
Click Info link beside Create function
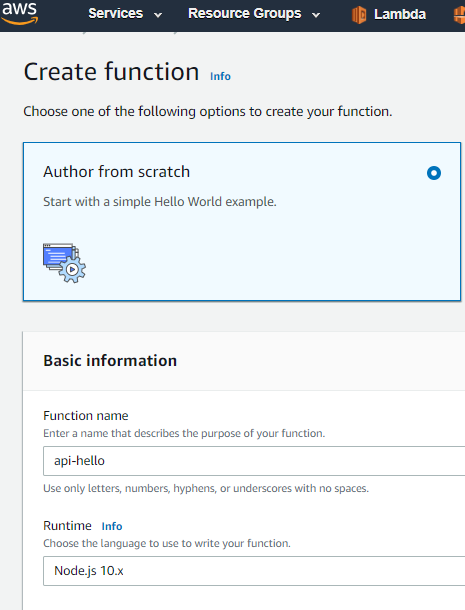point(220,76)
